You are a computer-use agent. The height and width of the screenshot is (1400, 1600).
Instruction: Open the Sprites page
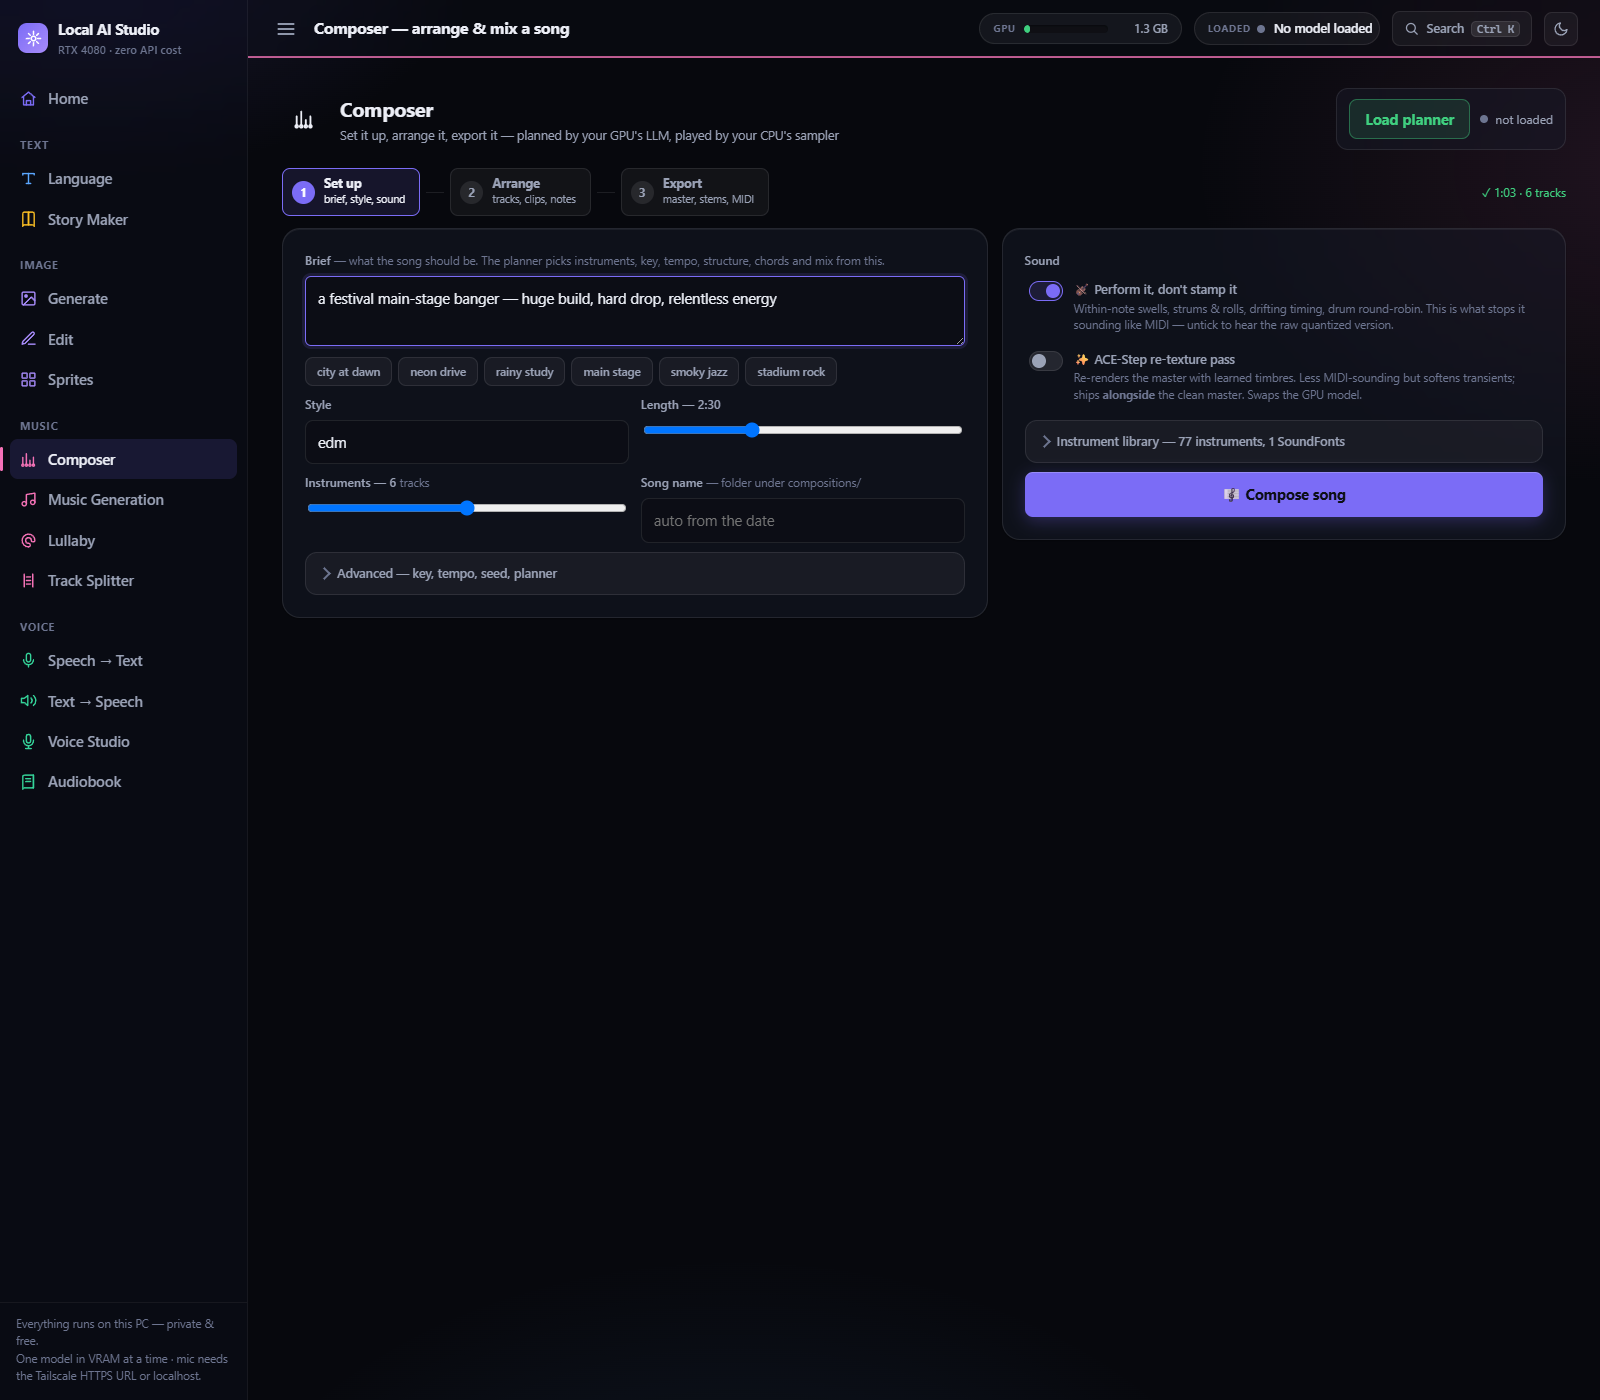click(123, 380)
